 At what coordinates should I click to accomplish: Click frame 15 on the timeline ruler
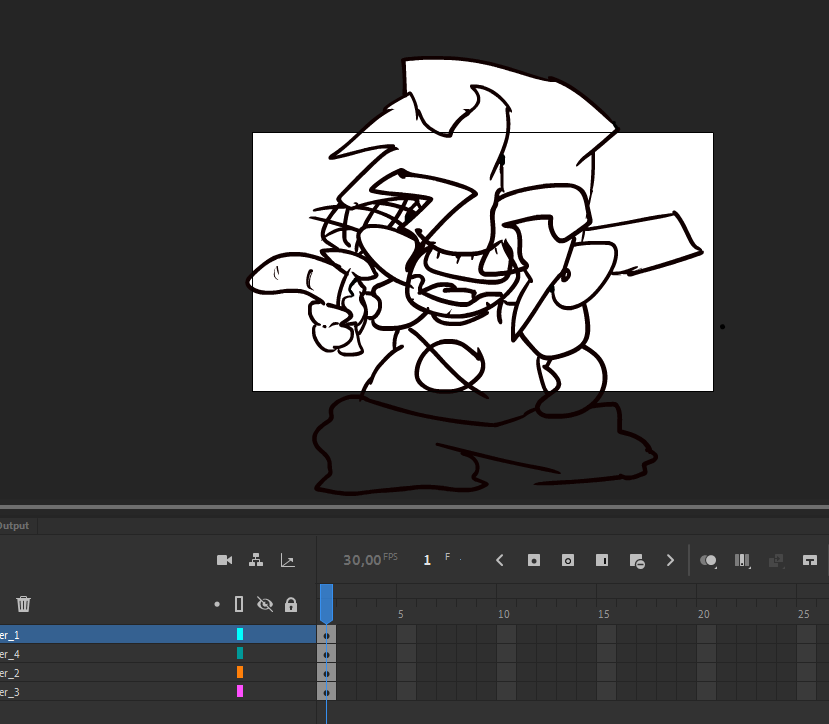pyautogui.click(x=603, y=614)
